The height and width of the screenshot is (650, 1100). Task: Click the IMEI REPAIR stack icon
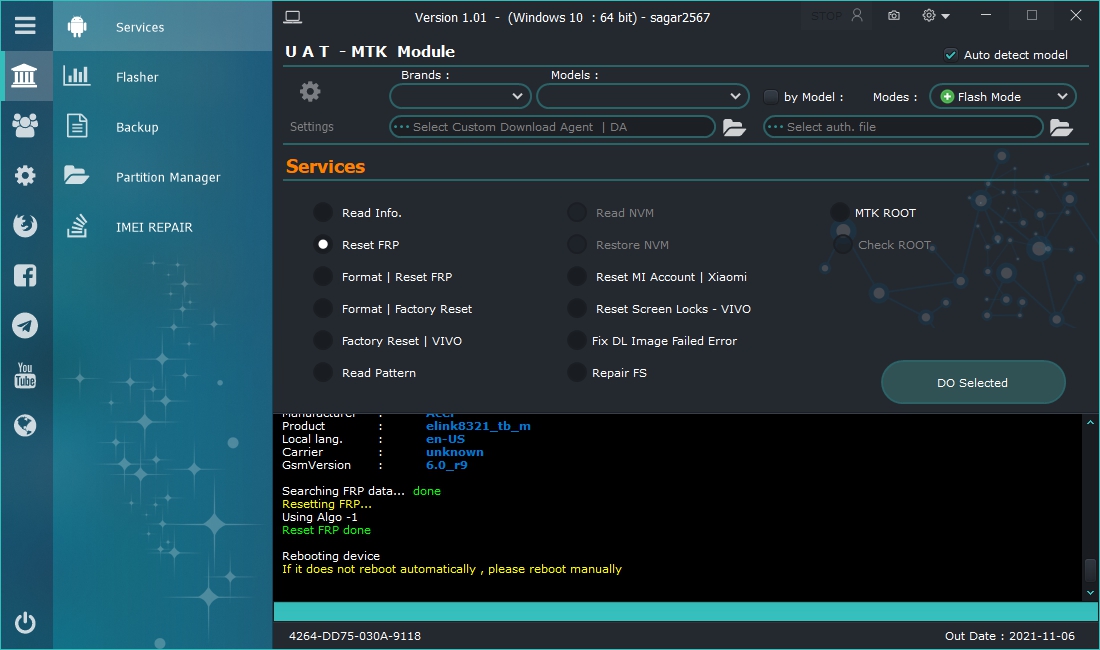[76, 226]
